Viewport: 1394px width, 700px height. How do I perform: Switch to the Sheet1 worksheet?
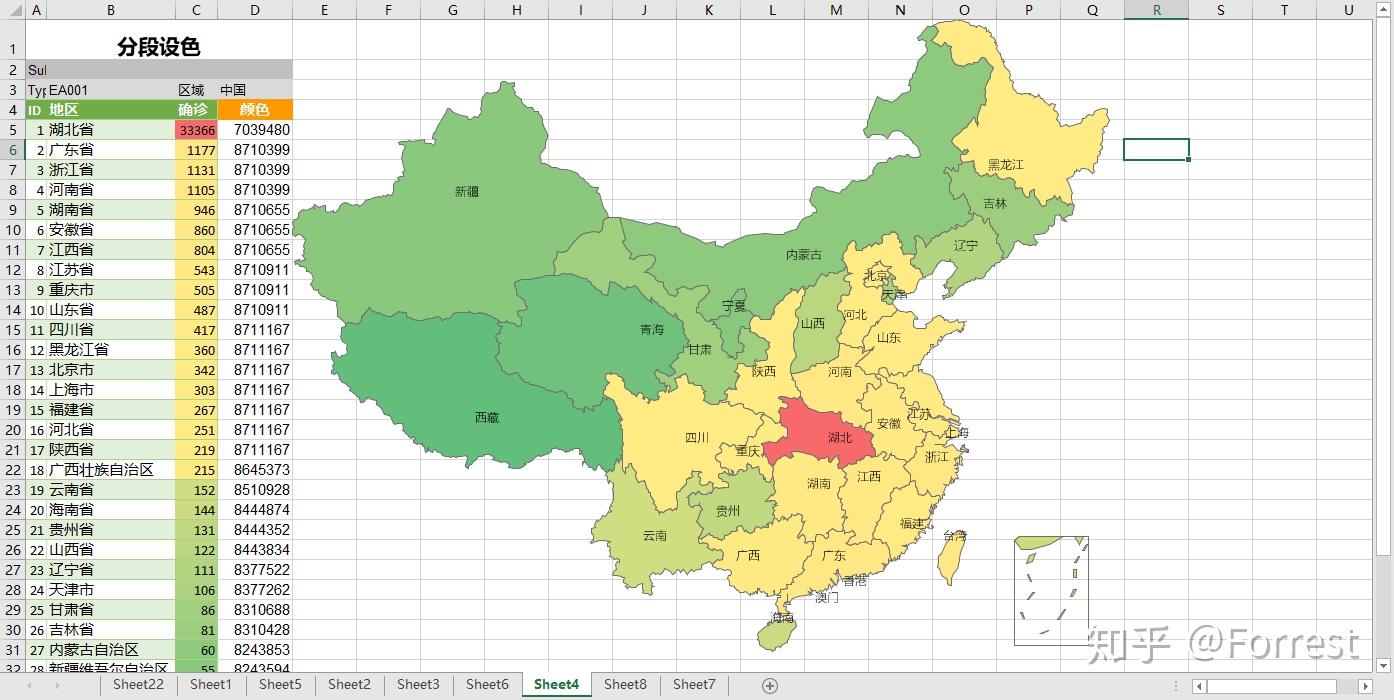point(210,685)
